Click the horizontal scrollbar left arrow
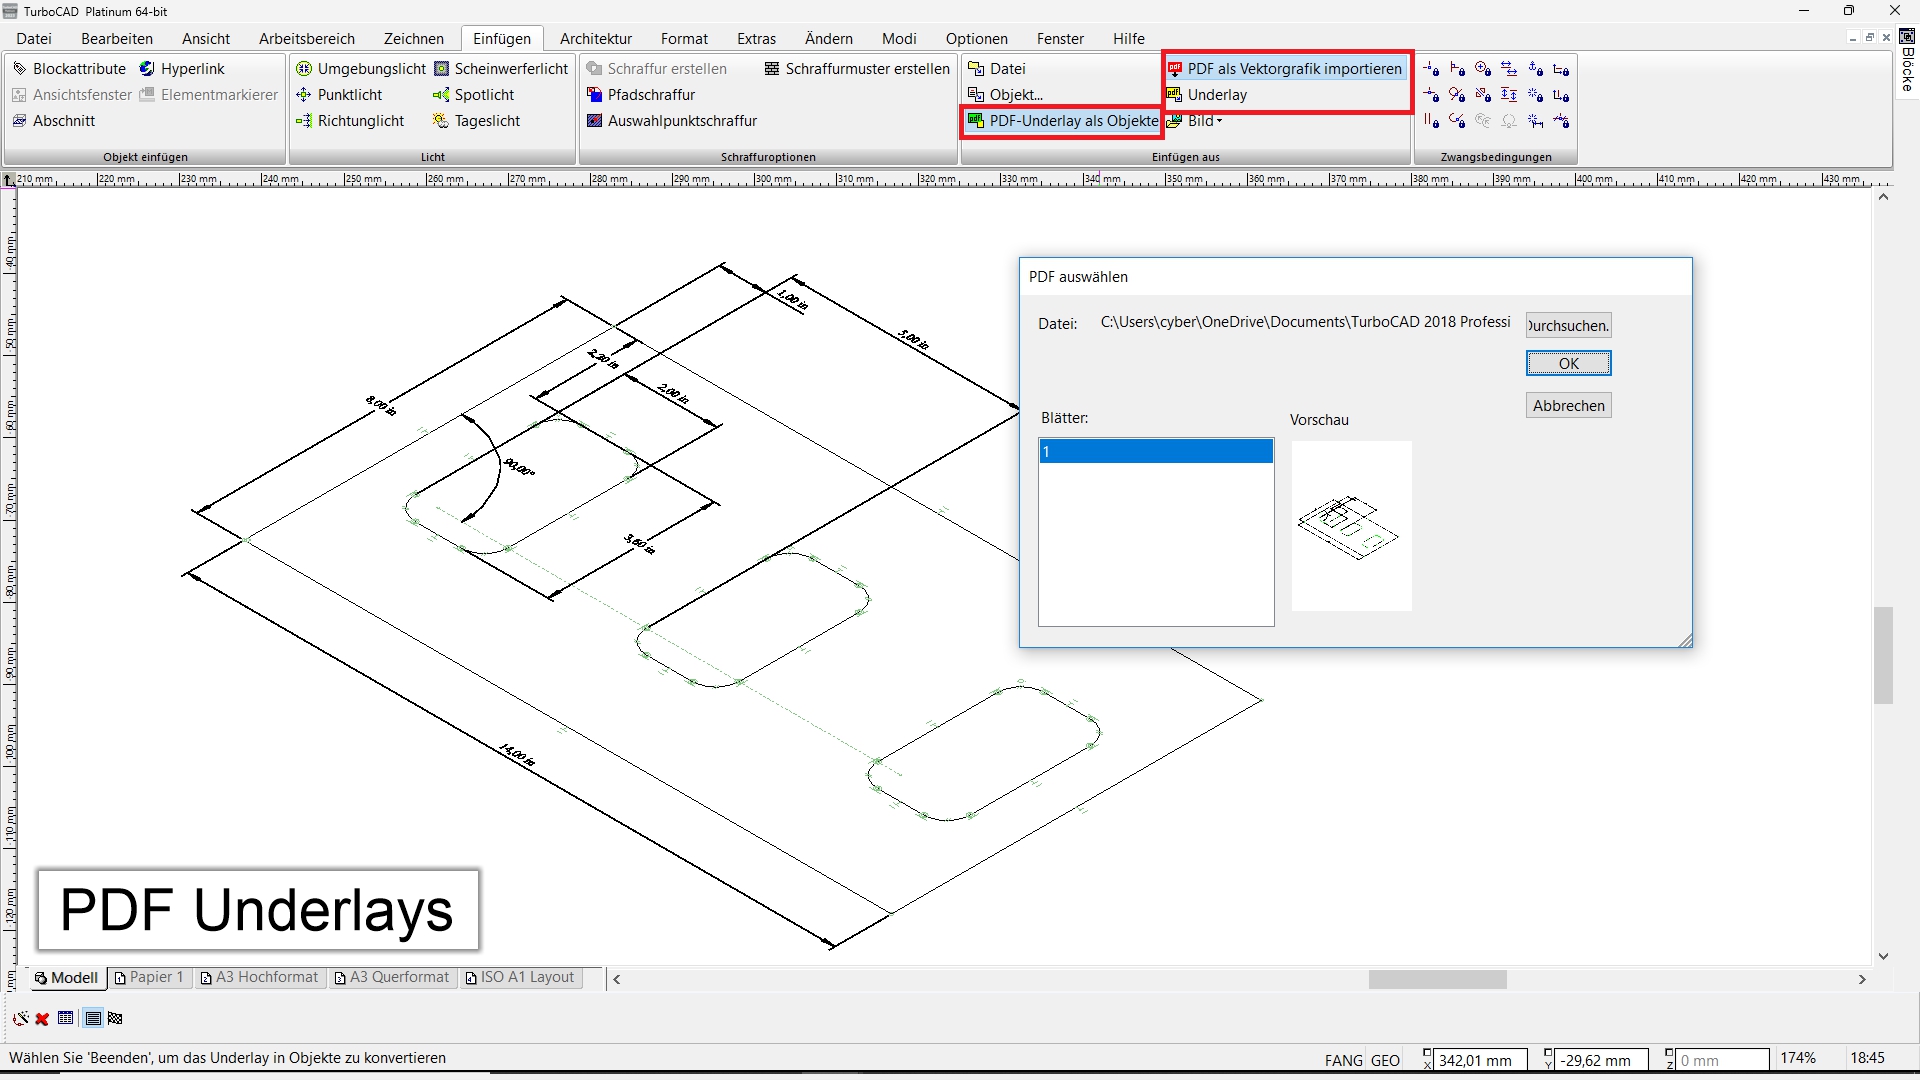The width and height of the screenshot is (1920, 1080). [x=617, y=980]
